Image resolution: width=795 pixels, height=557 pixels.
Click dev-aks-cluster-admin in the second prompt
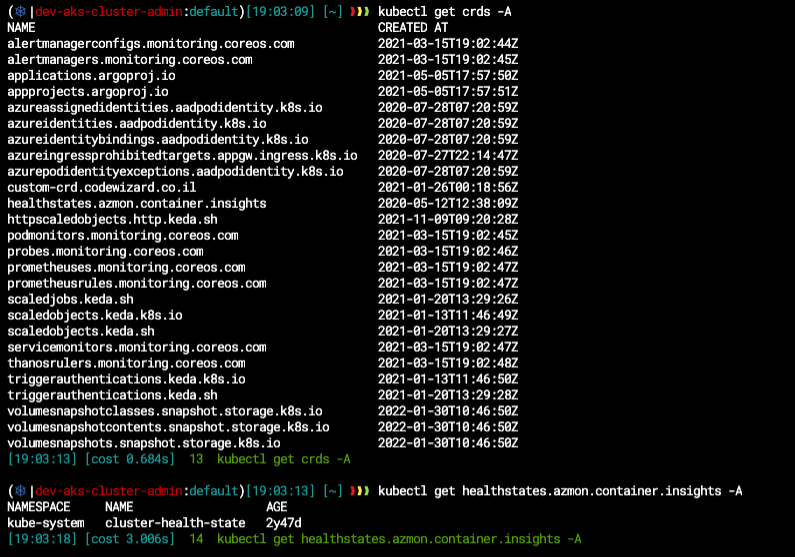tap(109, 491)
